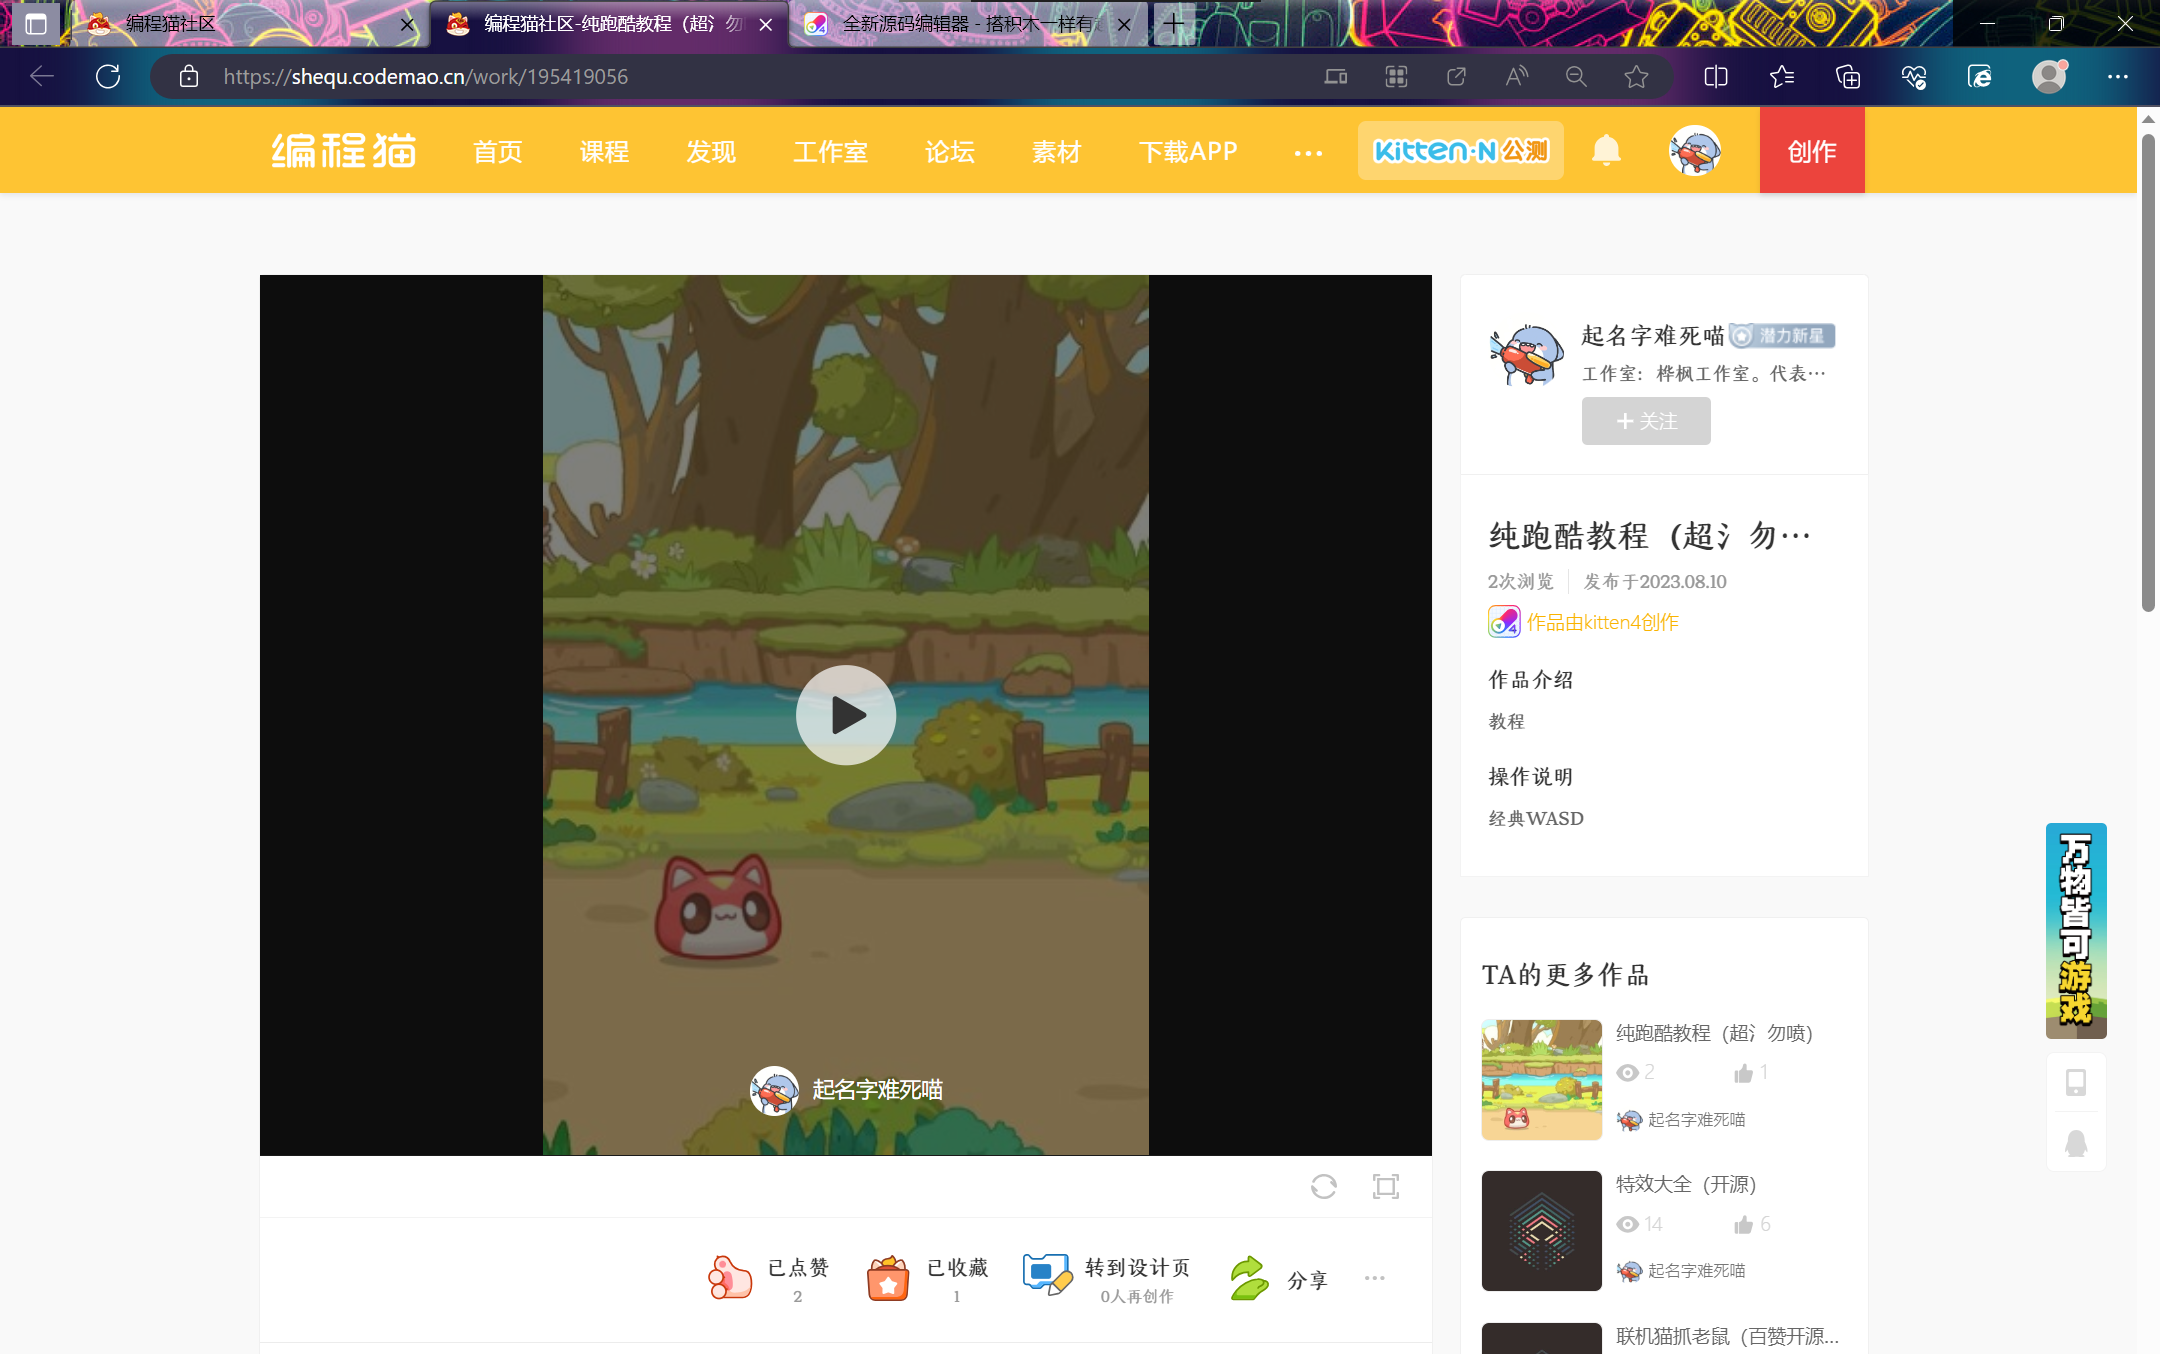Click the 万物皆可游戏 side banner
The image size is (2160, 1354).
pyautogui.click(x=2076, y=931)
